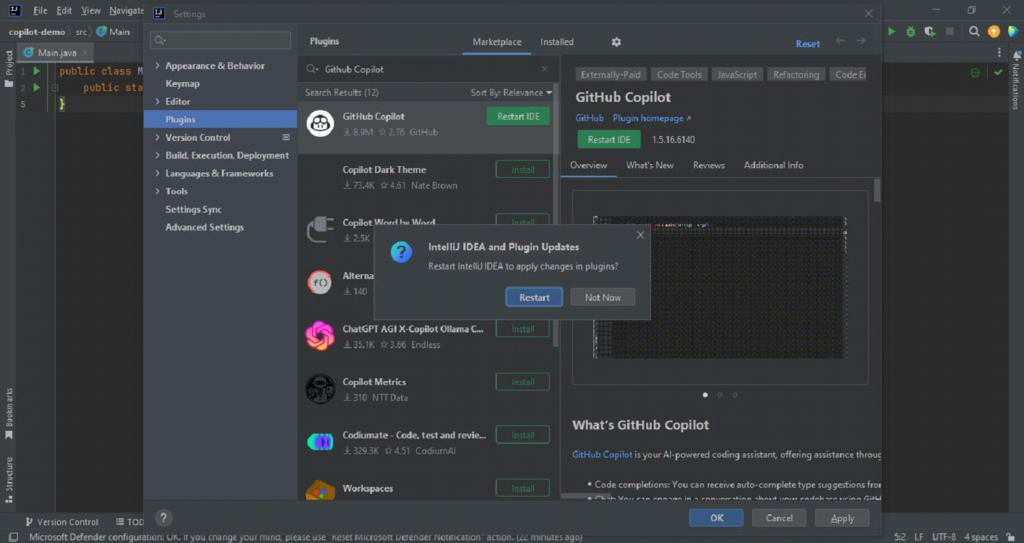
Task: Navigate back arrow in Settings header
Action: 840,41
